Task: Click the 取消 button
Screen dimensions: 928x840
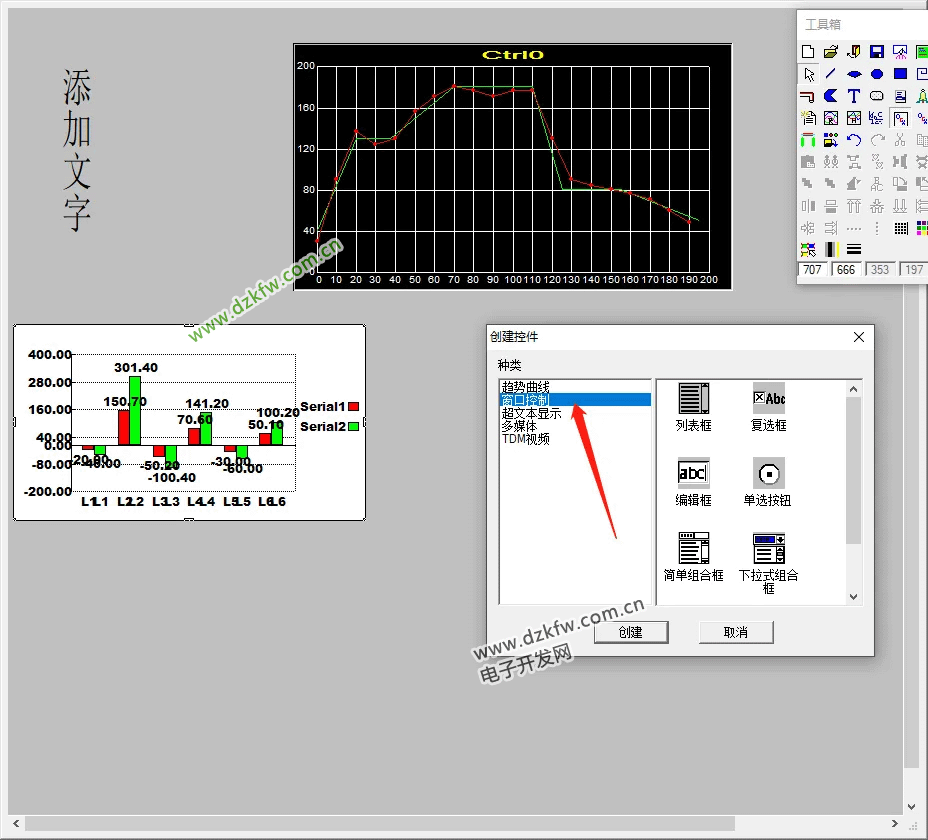Action: tap(735, 632)
